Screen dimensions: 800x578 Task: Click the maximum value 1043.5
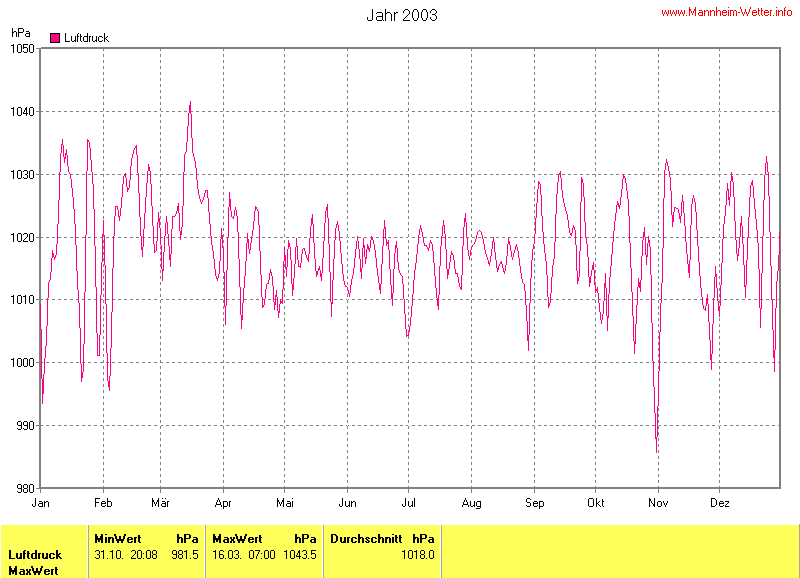pos(300,554)
